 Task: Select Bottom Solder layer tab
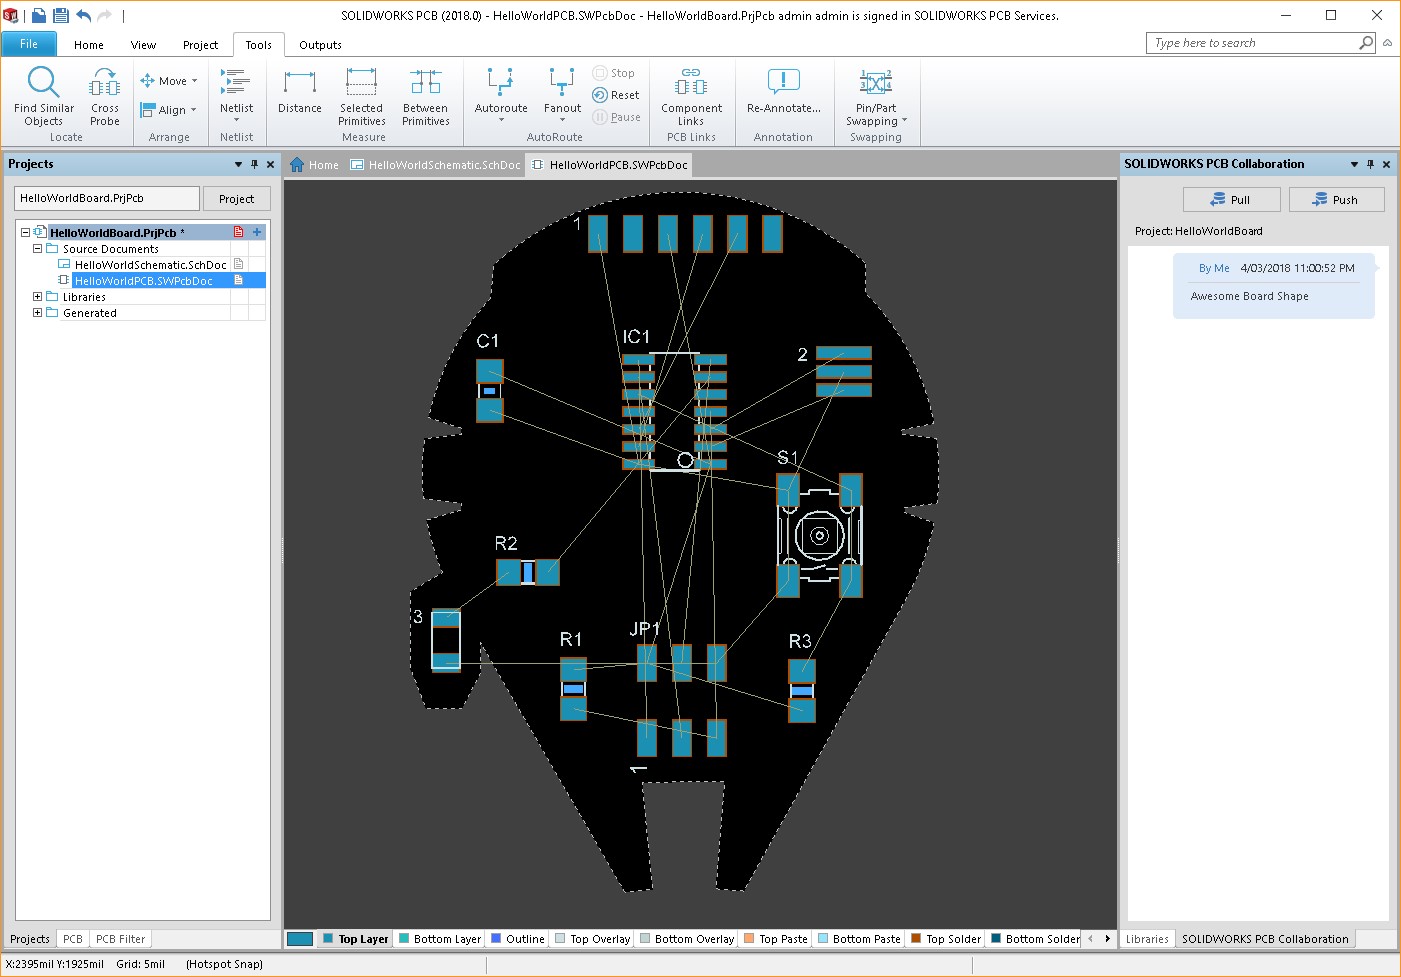1035,939
